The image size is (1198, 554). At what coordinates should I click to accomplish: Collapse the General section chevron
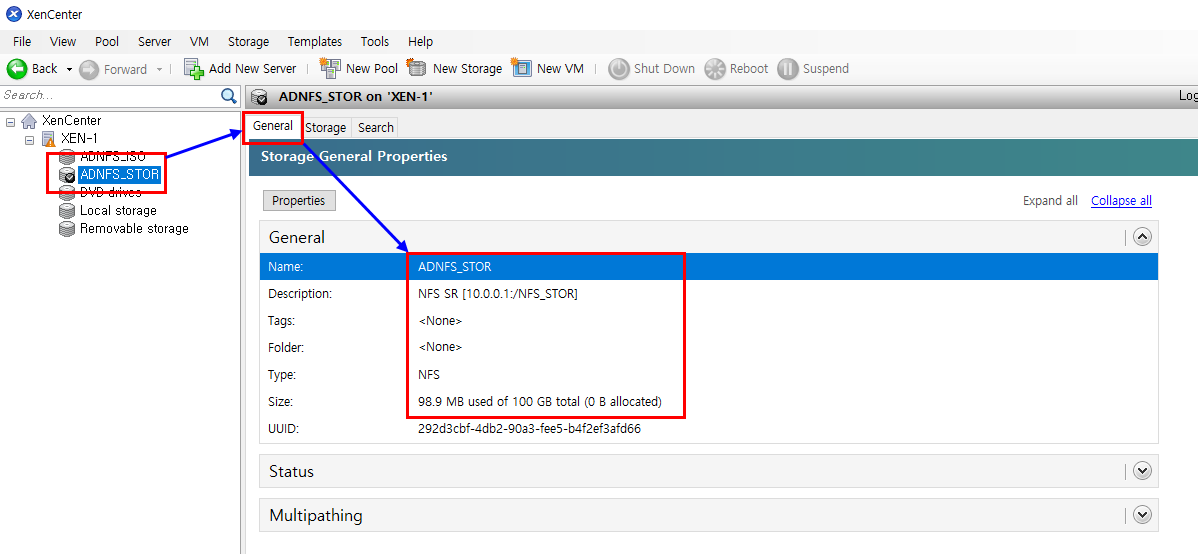(1142, 237)
